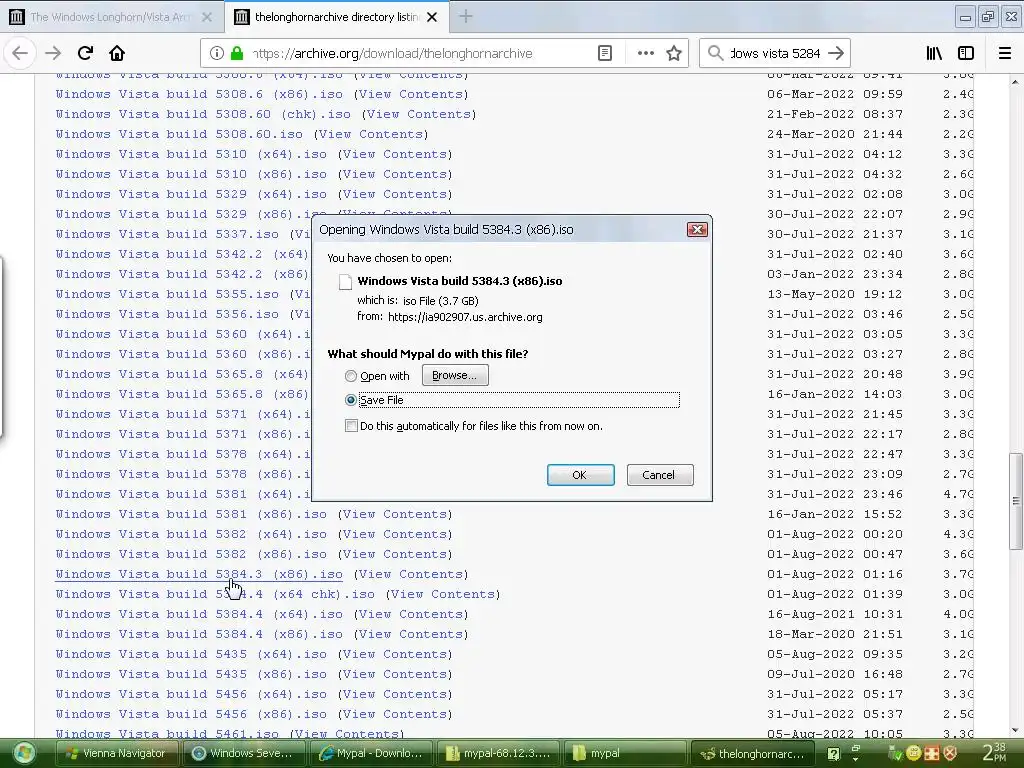Screen dimensions: 1024x768
Task: Open Windows Vista build 5329 (x64).iso link
Action: pos(191,194)
